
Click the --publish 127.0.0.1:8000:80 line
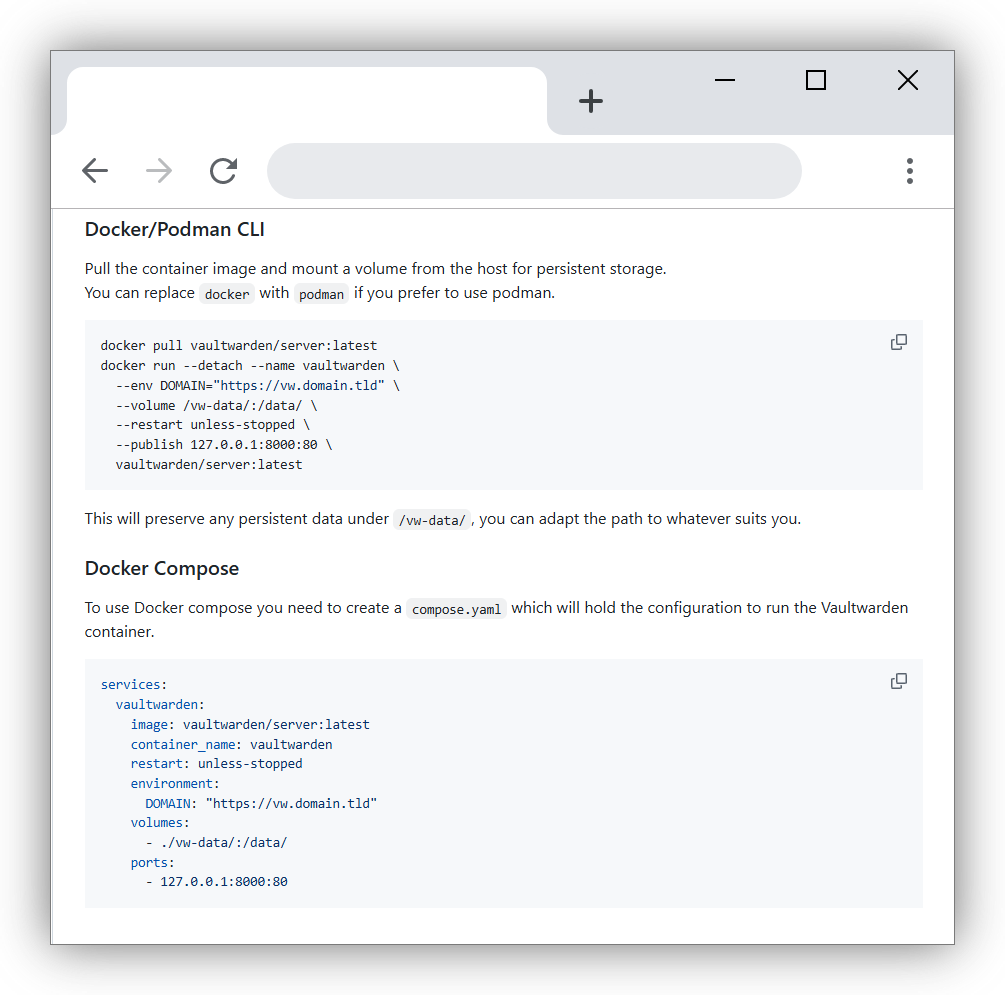point(224,445)
